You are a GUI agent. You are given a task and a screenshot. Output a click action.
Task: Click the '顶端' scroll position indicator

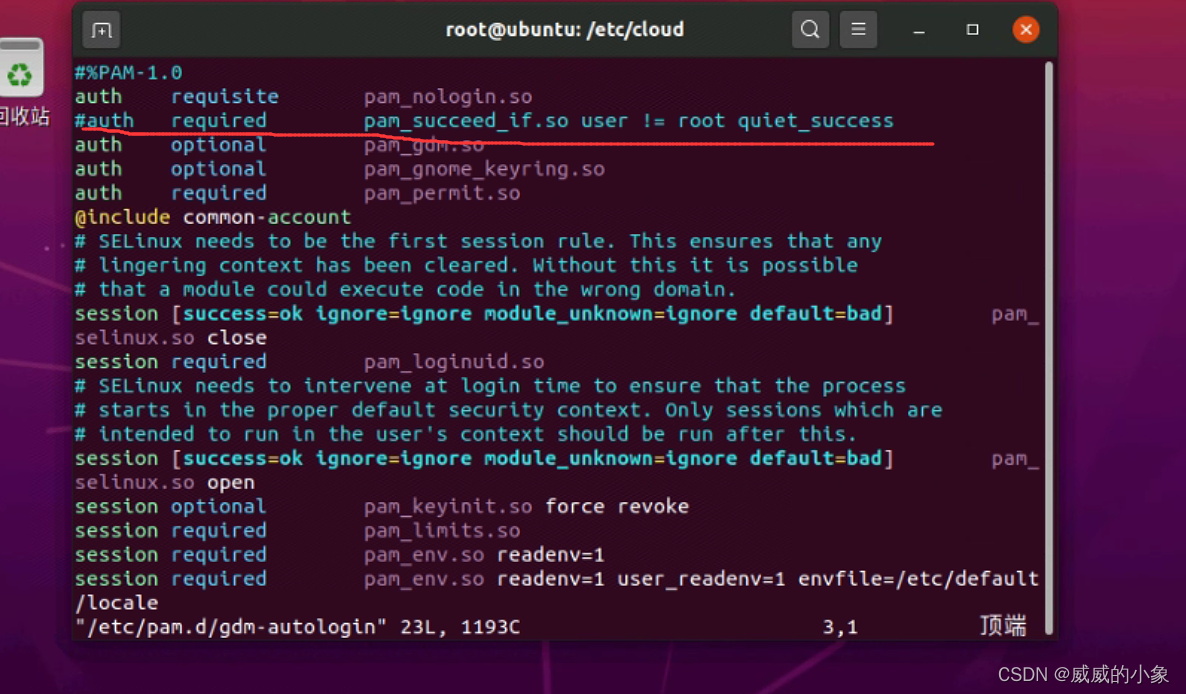[1003, 626]
